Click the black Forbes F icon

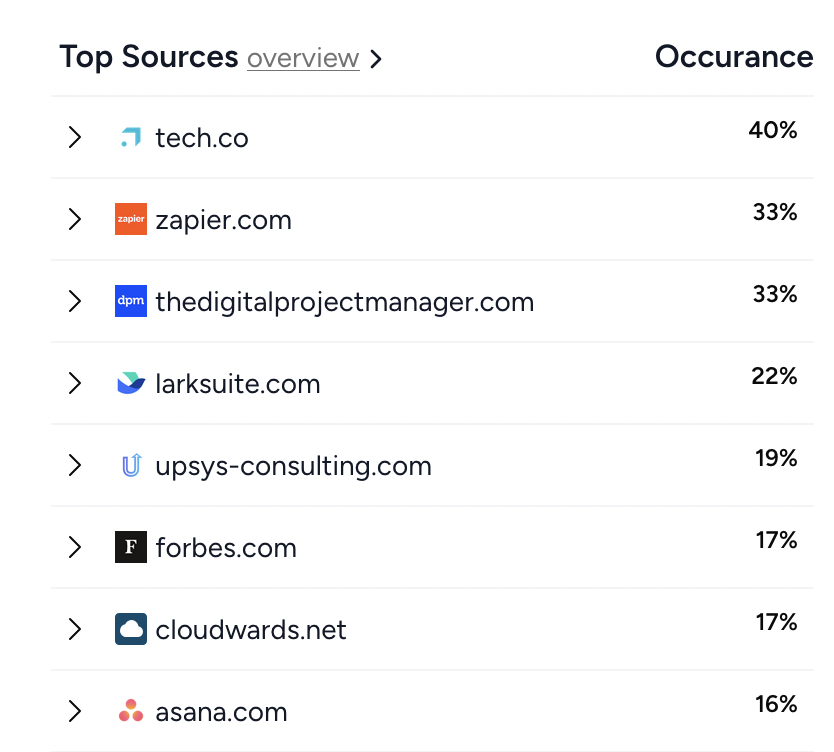131,547
